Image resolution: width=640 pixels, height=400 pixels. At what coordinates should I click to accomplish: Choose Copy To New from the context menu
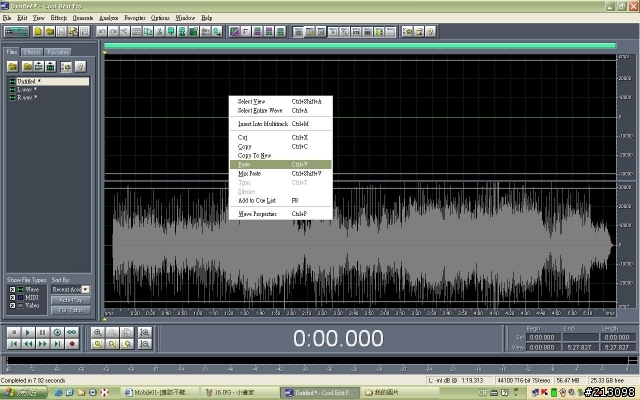click(x=281, y=156)
